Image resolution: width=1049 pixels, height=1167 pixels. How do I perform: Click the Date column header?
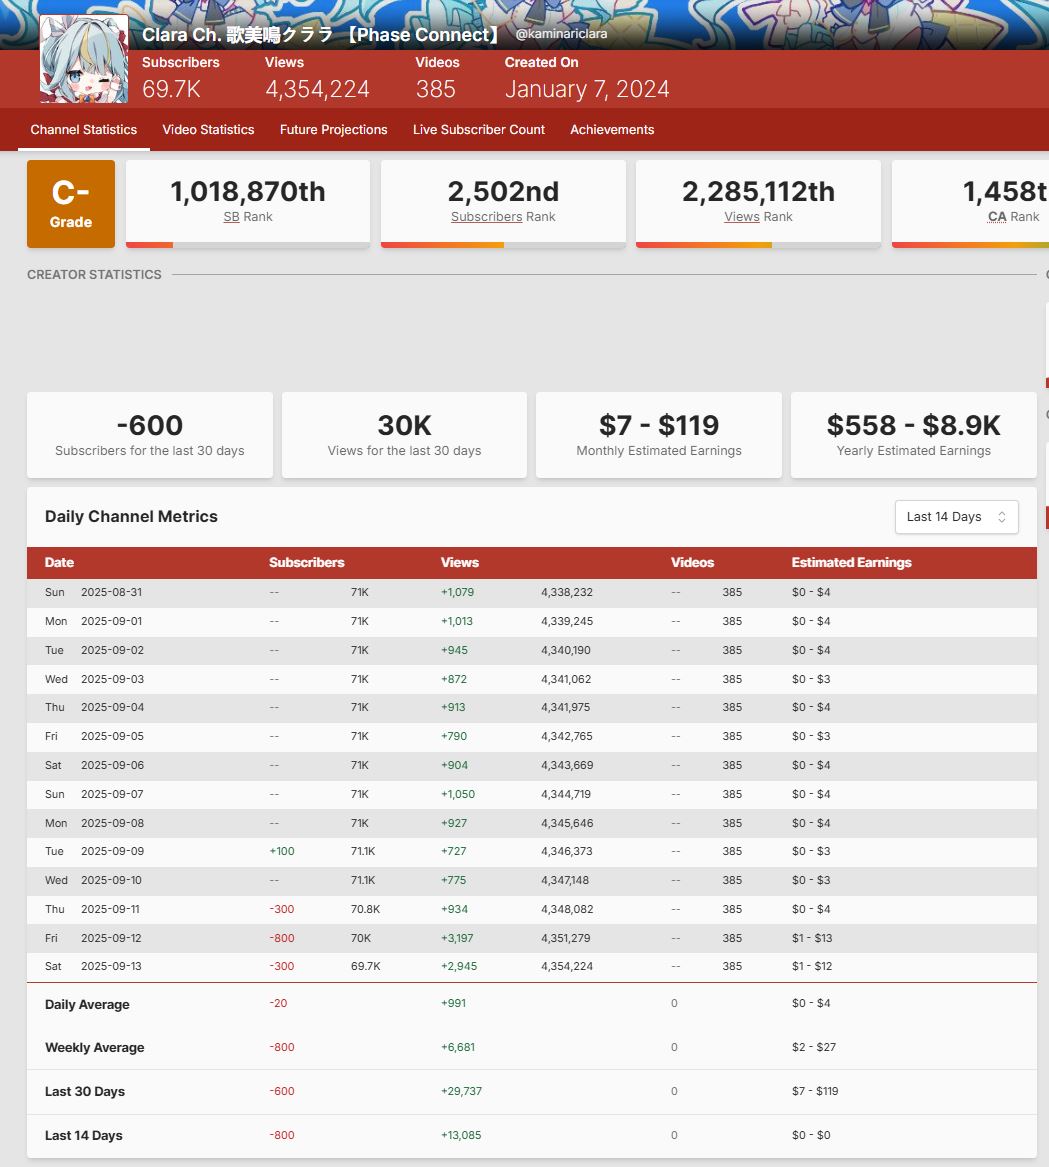(59, 563)
